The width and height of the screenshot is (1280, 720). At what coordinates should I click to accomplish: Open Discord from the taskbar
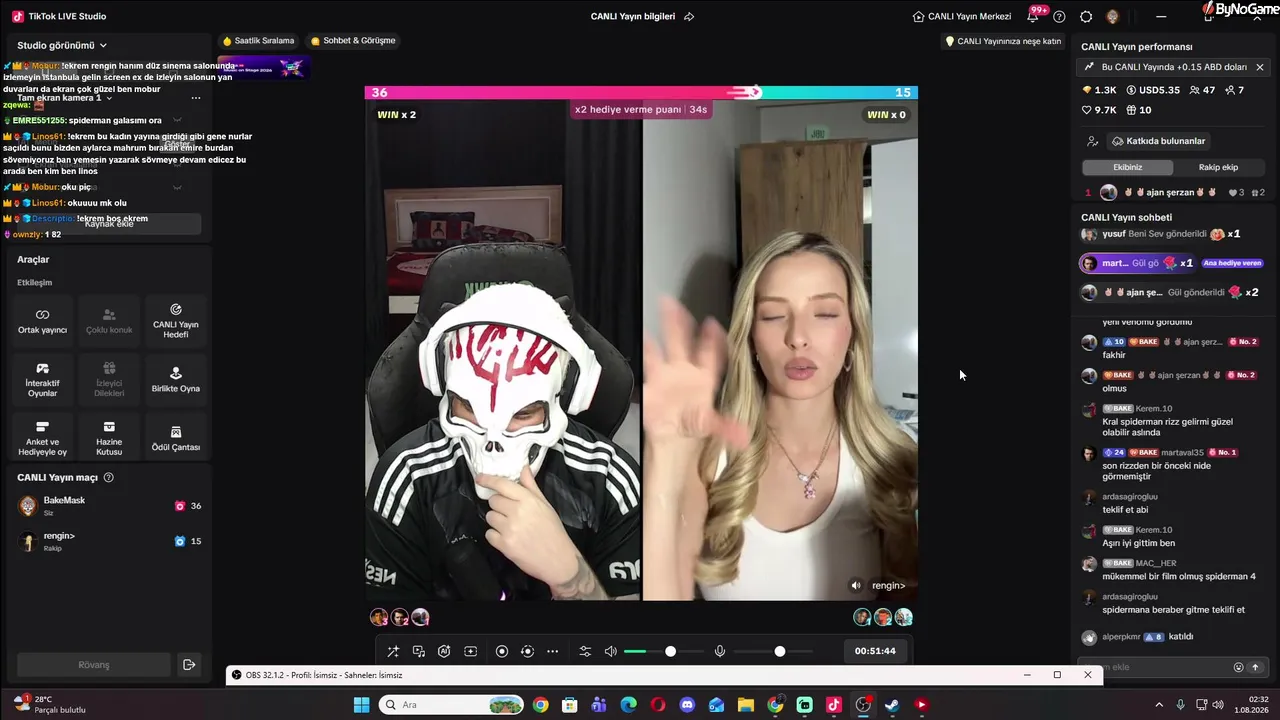687,705
